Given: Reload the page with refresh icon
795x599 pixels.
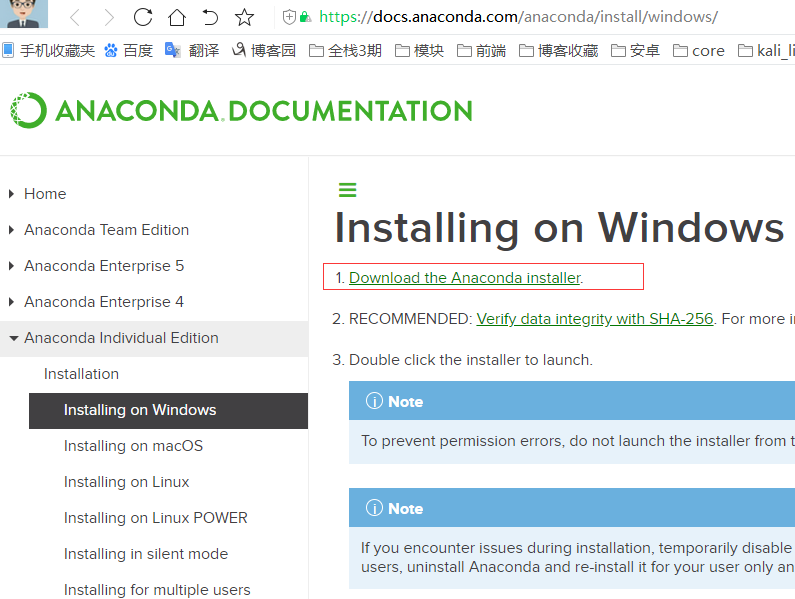Looking at the screenshot, I should point(143,17).
